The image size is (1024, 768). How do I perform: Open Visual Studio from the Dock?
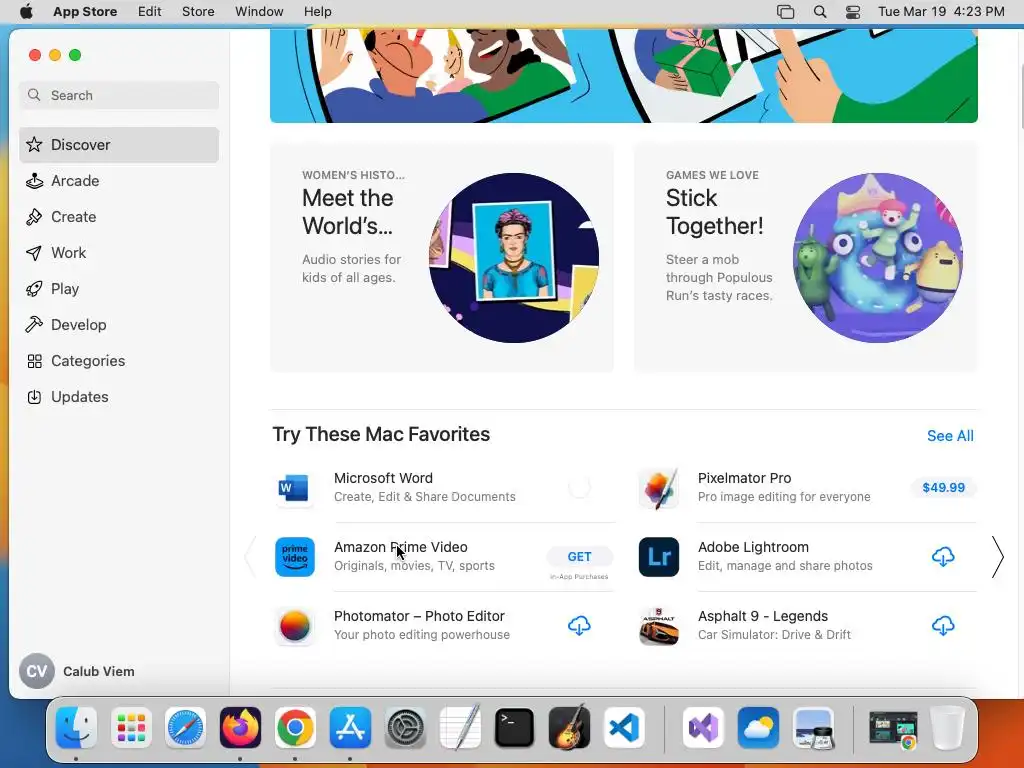click(x=703, y=728)
